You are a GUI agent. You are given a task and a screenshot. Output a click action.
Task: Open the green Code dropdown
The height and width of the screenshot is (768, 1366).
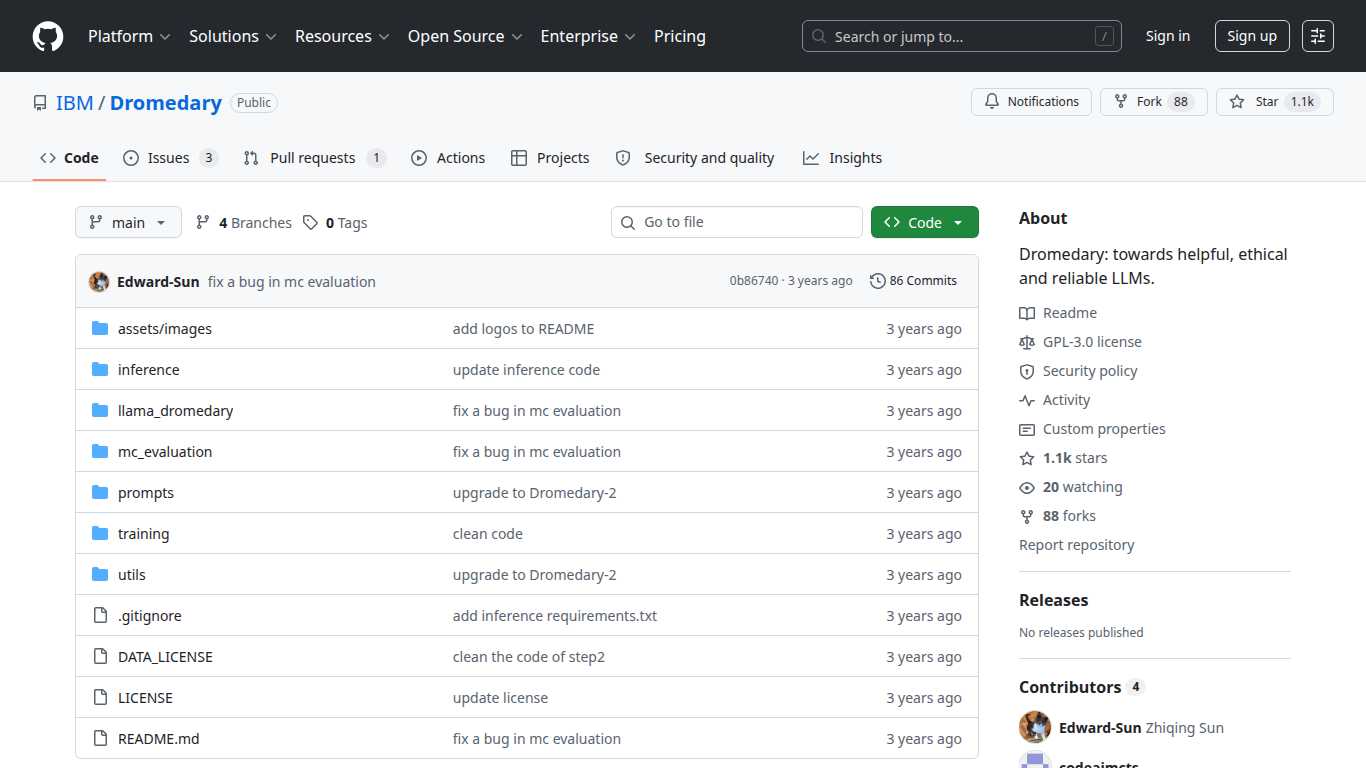click(x=924, y=222)
